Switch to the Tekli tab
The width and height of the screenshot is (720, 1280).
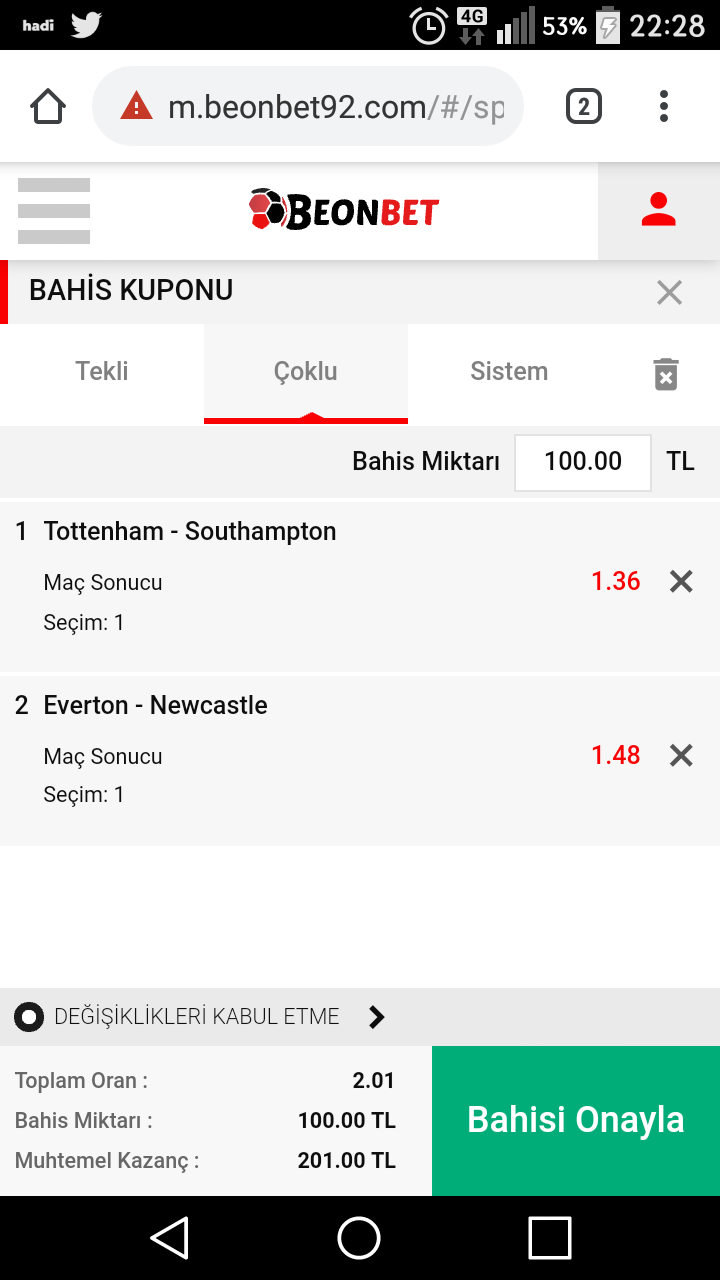pyautogui.click(x=102, y=374)
